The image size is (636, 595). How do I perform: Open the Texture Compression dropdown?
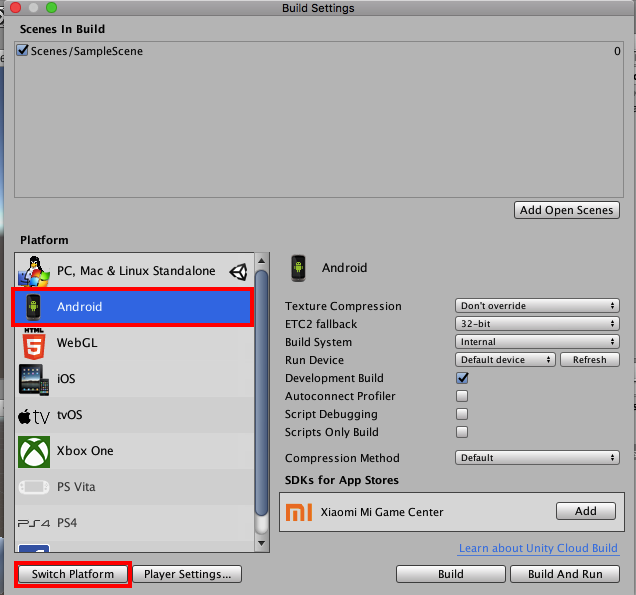click(x=537, y=305)
